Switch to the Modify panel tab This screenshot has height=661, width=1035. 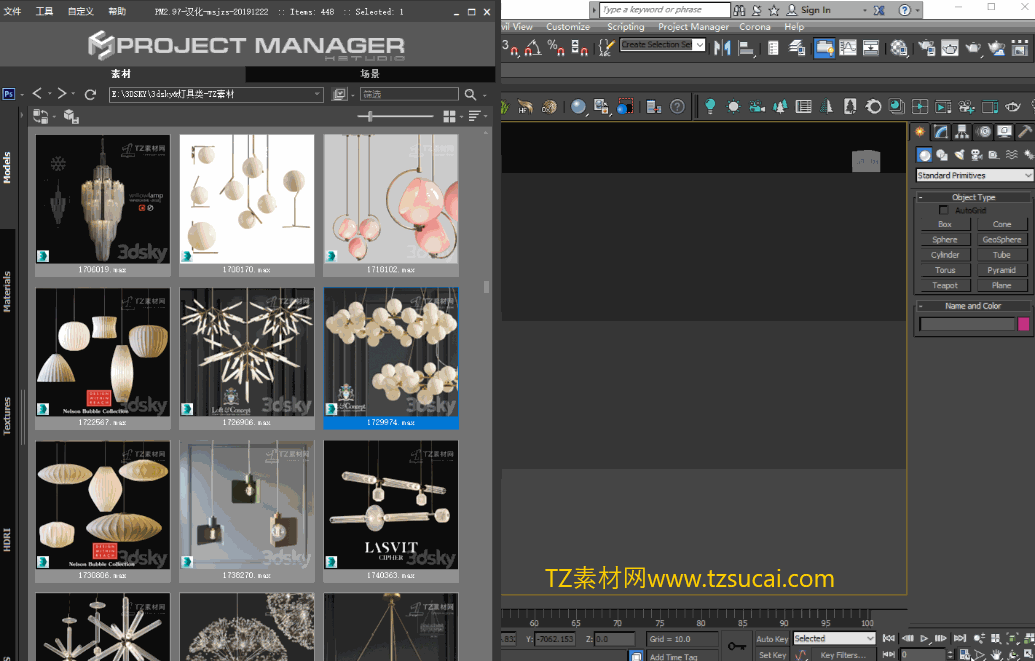(941, 132)
